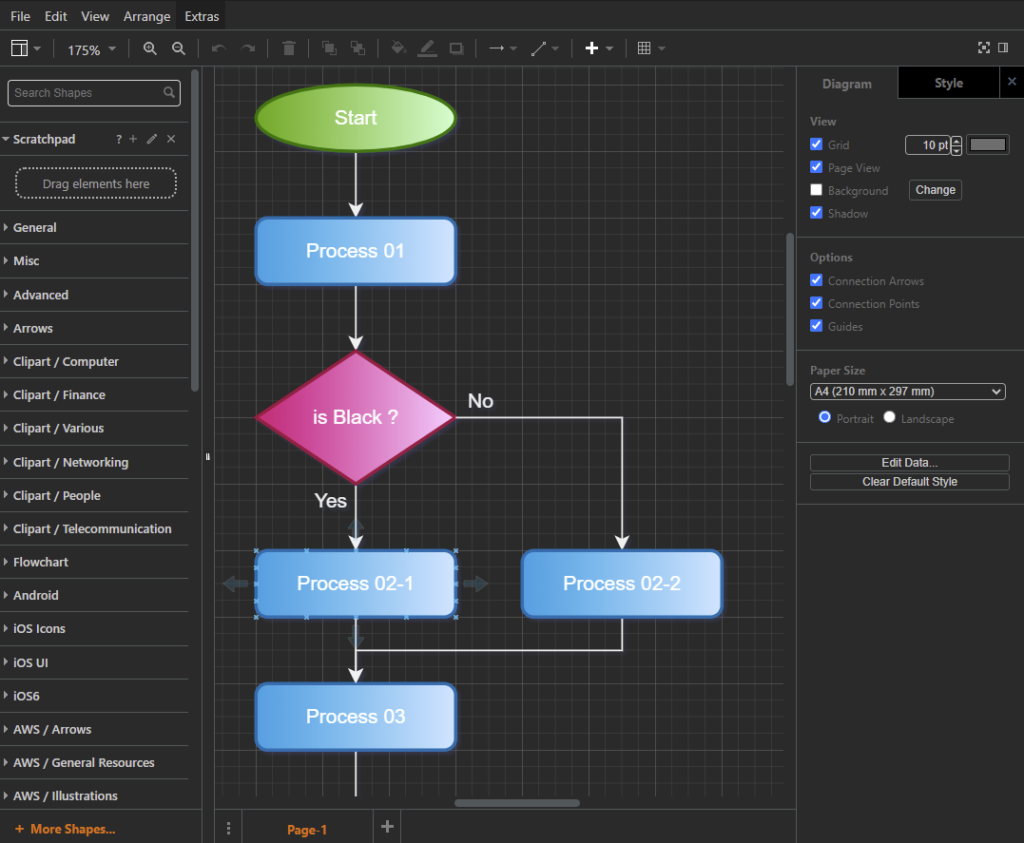Click the Delete trash icon
Screen dimensions: 1024x843
[289, 48]
